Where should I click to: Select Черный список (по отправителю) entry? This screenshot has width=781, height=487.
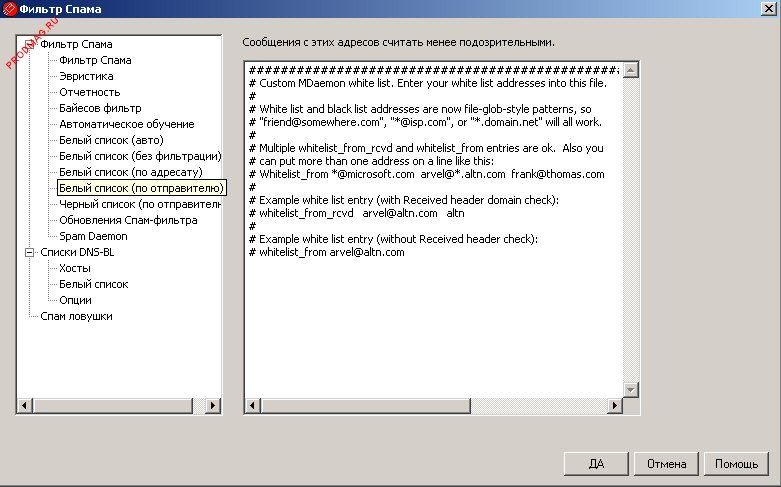(139, 204)
